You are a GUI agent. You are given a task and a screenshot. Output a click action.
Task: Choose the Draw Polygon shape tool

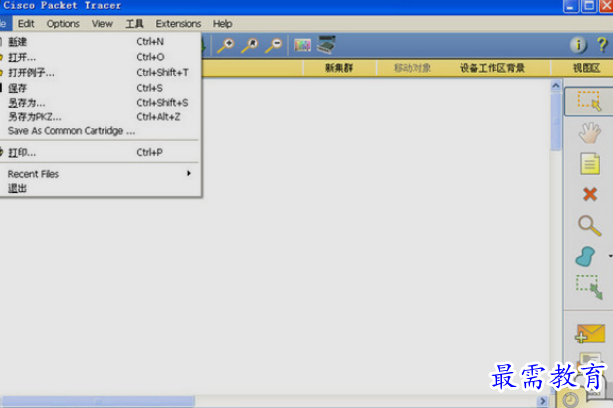point(586,256)
